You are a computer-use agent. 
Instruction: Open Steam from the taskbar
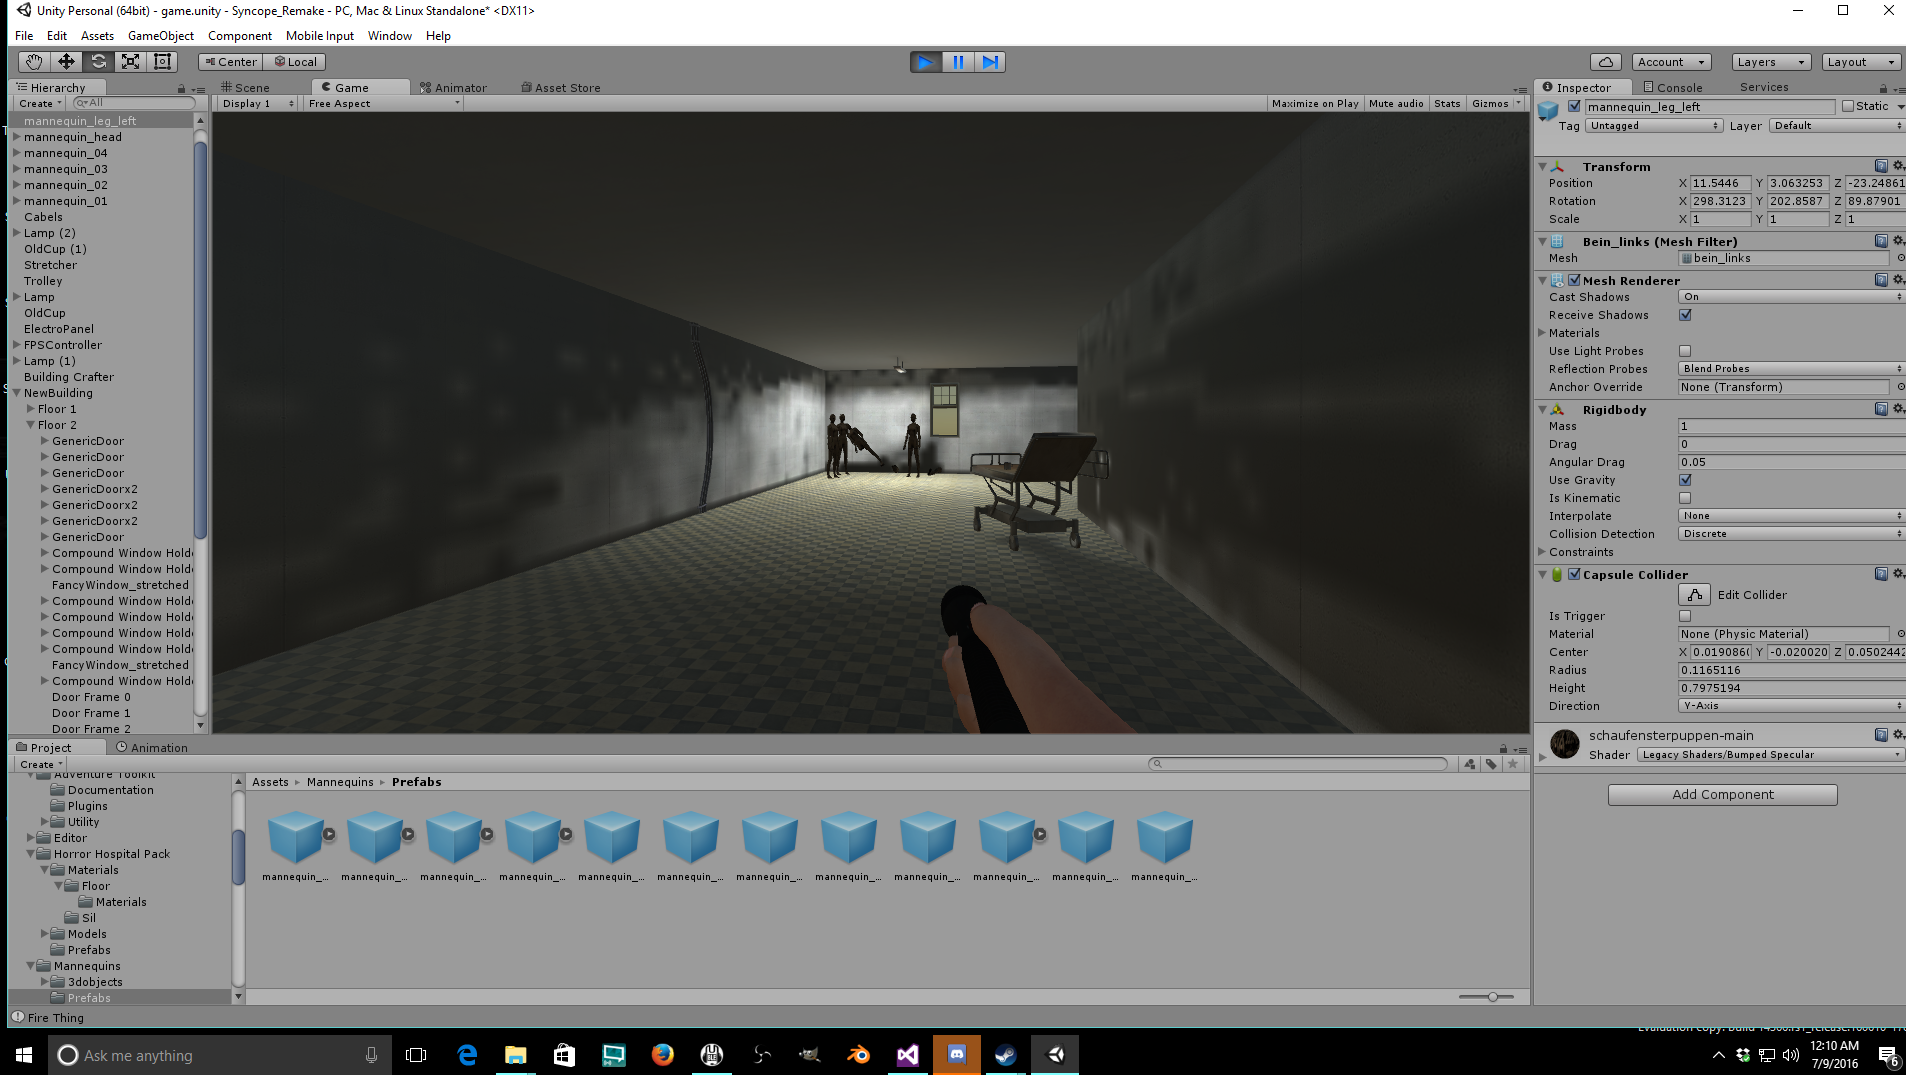pos(1005,1055)
